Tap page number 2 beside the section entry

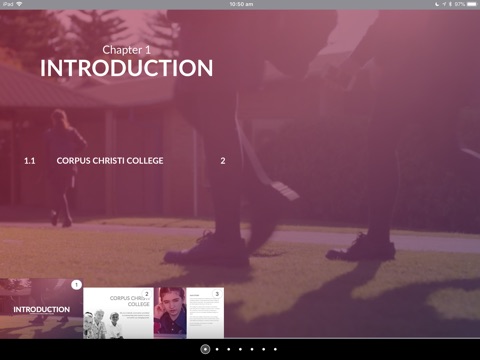tap(223, 161)
